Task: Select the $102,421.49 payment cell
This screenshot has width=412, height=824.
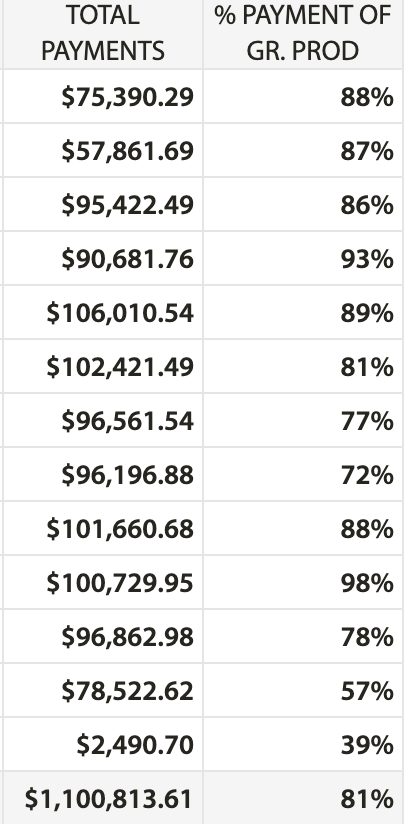Action: point(103,366)
